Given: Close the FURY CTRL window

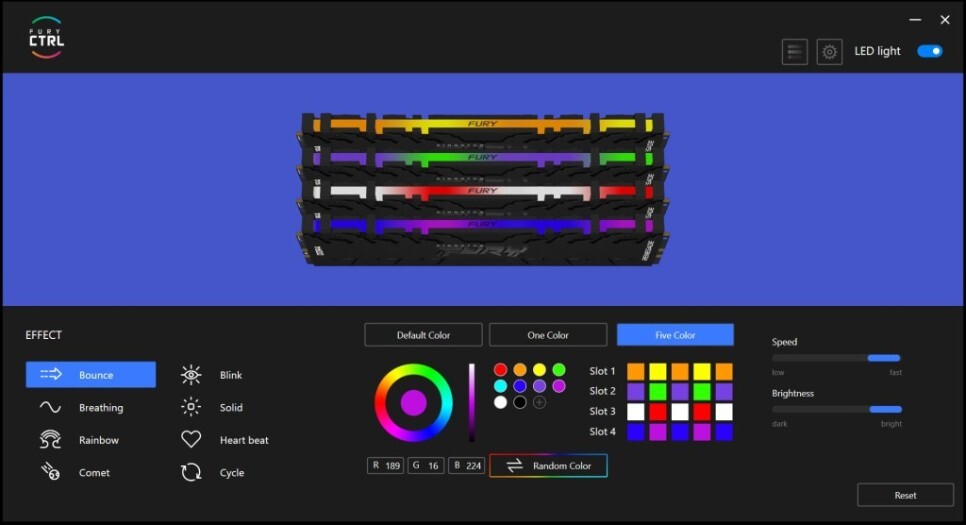Looking at the screenshot, I should [945, 20].
